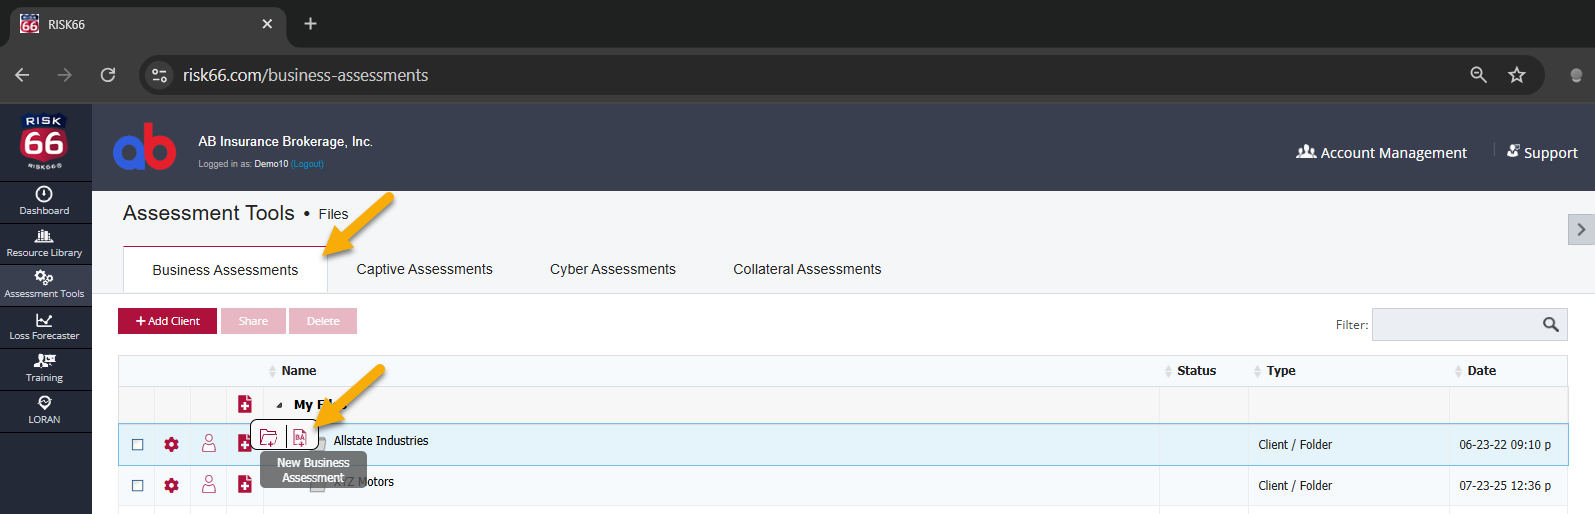The image size is (1595, 514).
Task: Sort the table by Name column
Action: pyautogui.click(x=298, y=371)
